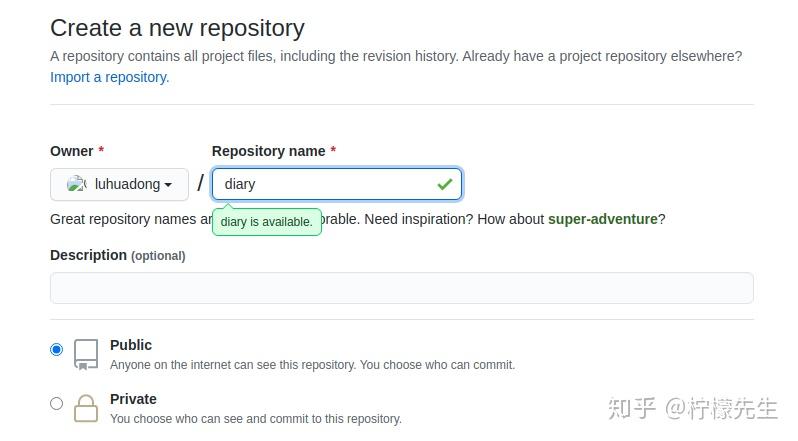Click the owner avatar image
This screenshot has width=798, height=441.
(76, 184)
